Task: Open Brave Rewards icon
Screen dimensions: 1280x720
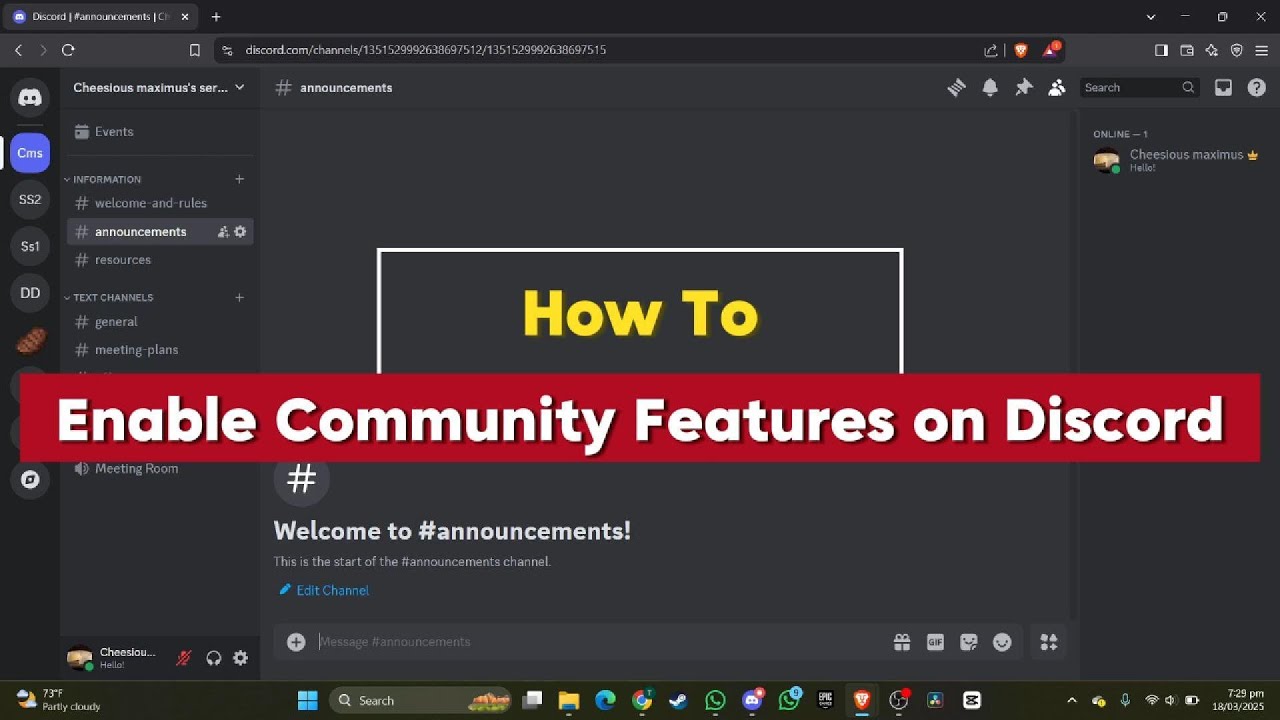Action: click(1051, 50)
